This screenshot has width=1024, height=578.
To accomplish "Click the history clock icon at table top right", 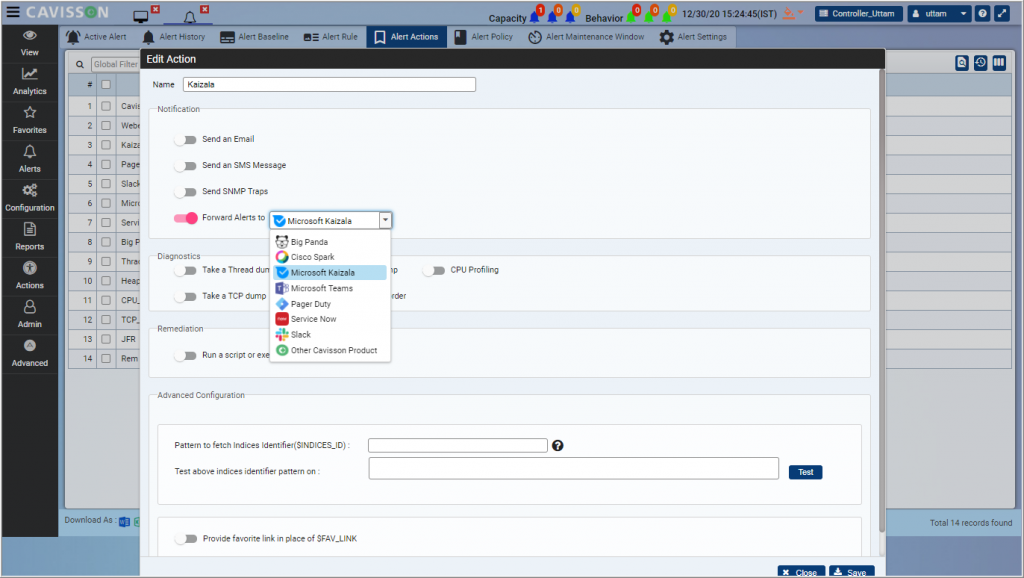I will (x=980, y=63).
